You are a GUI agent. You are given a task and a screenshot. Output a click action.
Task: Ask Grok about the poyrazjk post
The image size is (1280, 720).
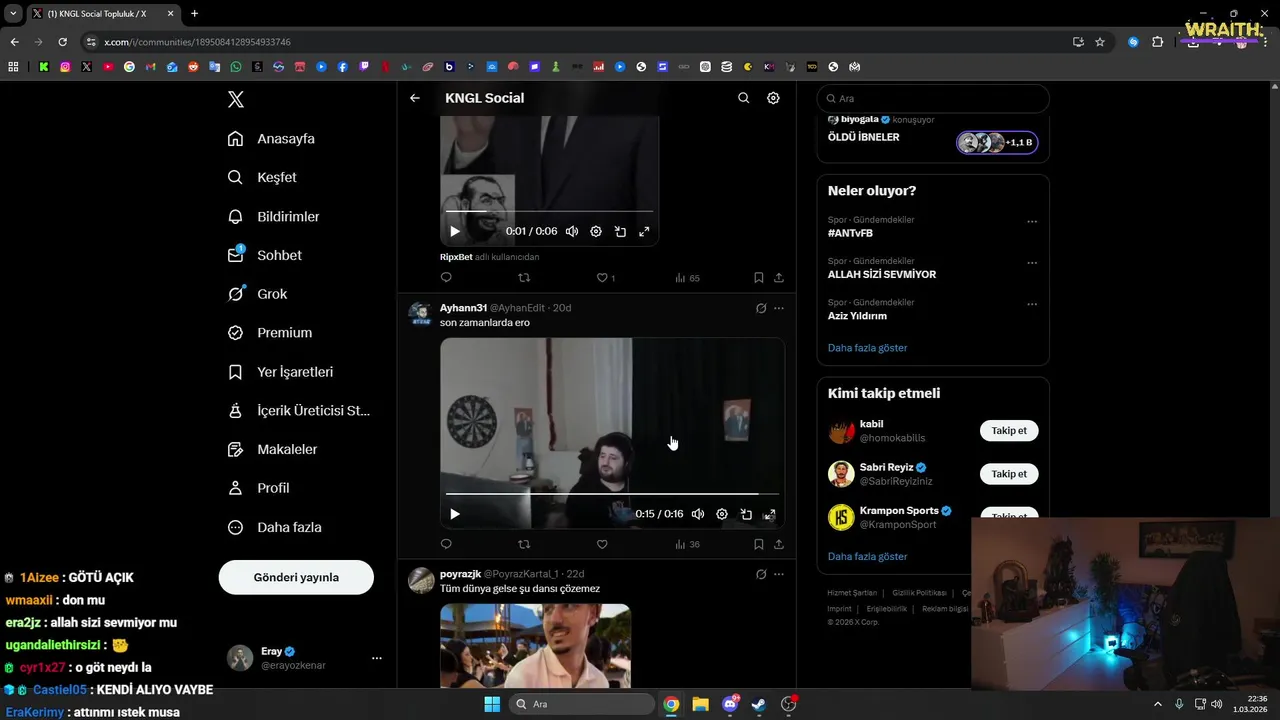point(761,574)
